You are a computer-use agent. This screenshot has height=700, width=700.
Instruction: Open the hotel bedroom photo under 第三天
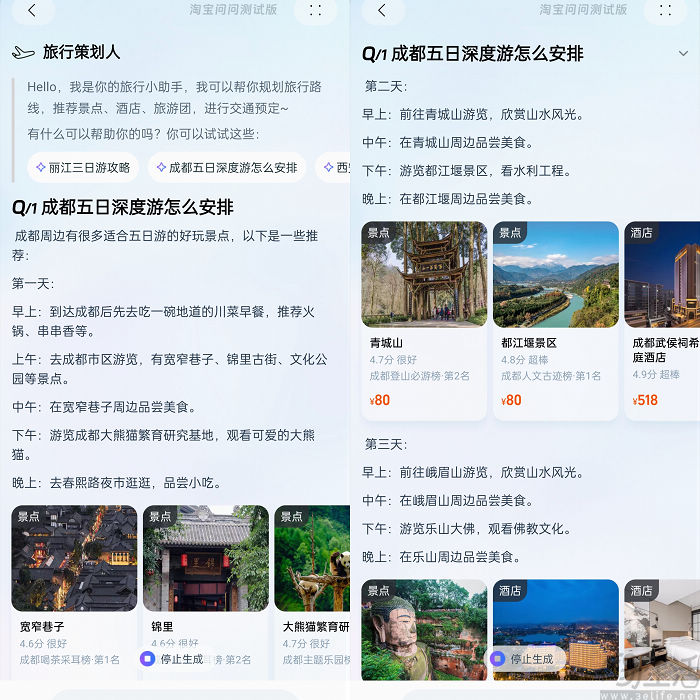click(662, 629)
